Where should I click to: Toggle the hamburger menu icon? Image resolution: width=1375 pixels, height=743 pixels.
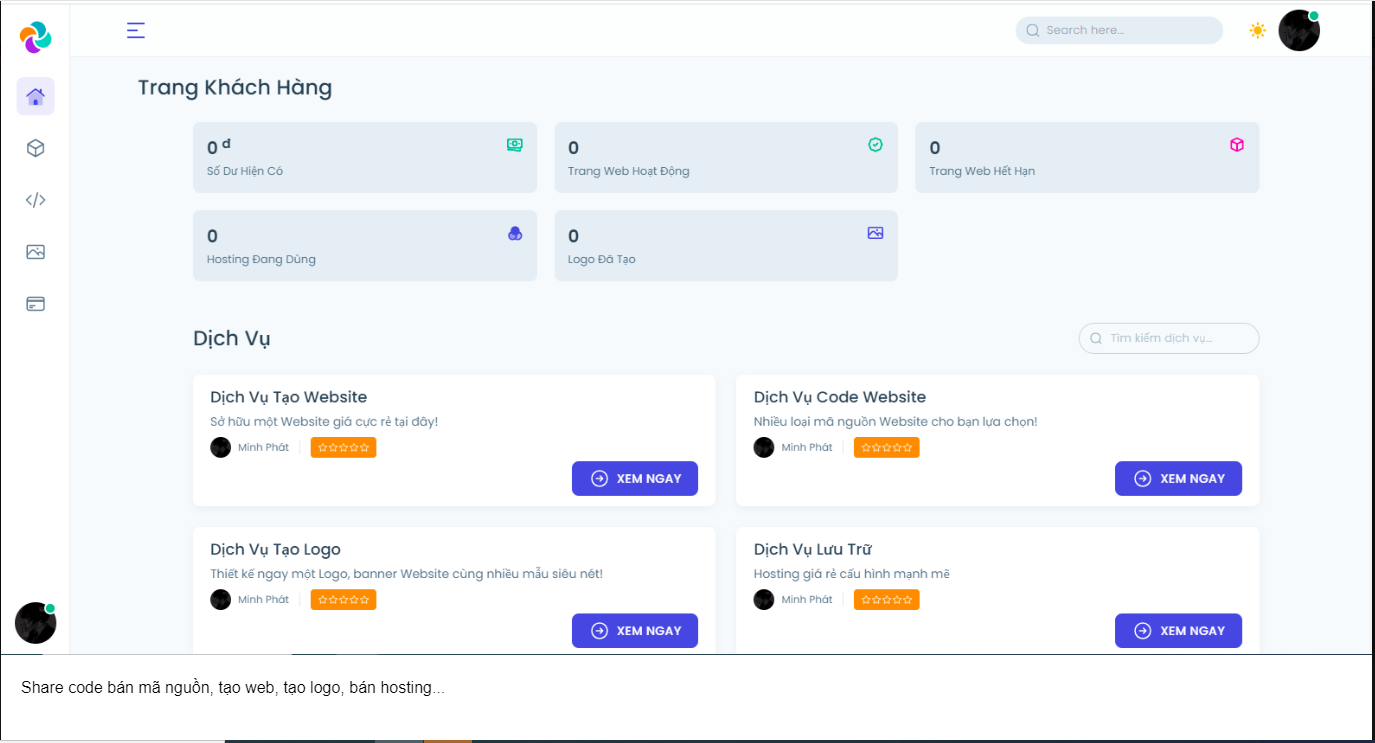(136, 30)
